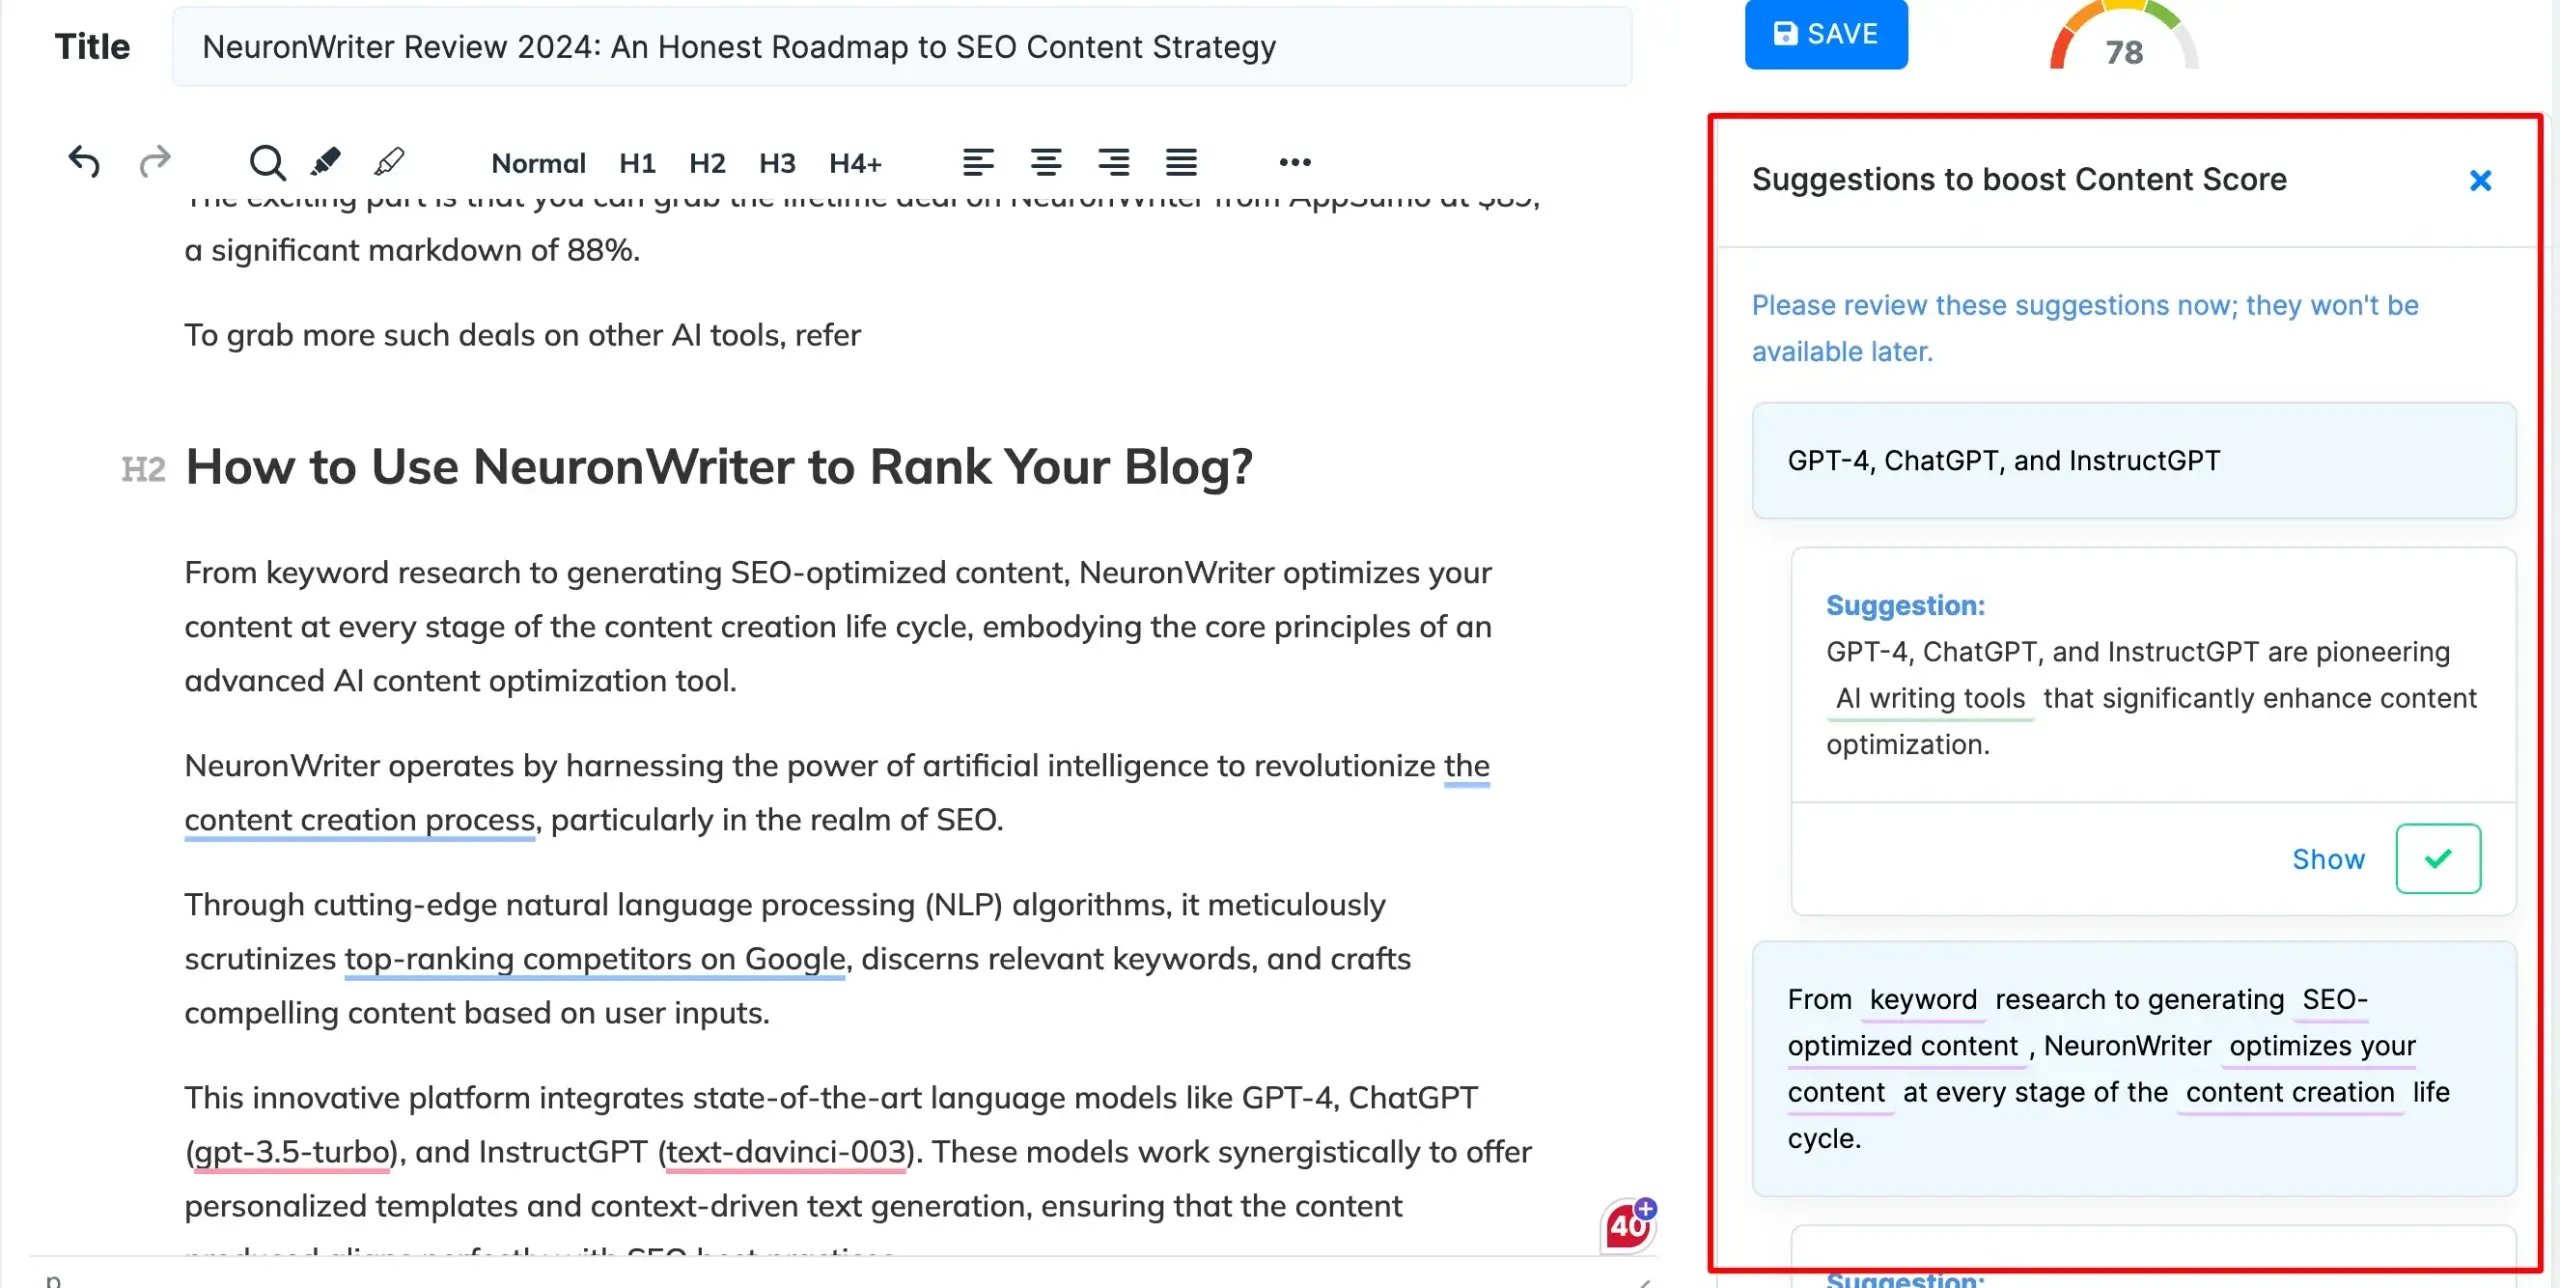This screenshot has height=1288, width=2560.
Task: Open the search magnifier tool
Action: [267, 162]
